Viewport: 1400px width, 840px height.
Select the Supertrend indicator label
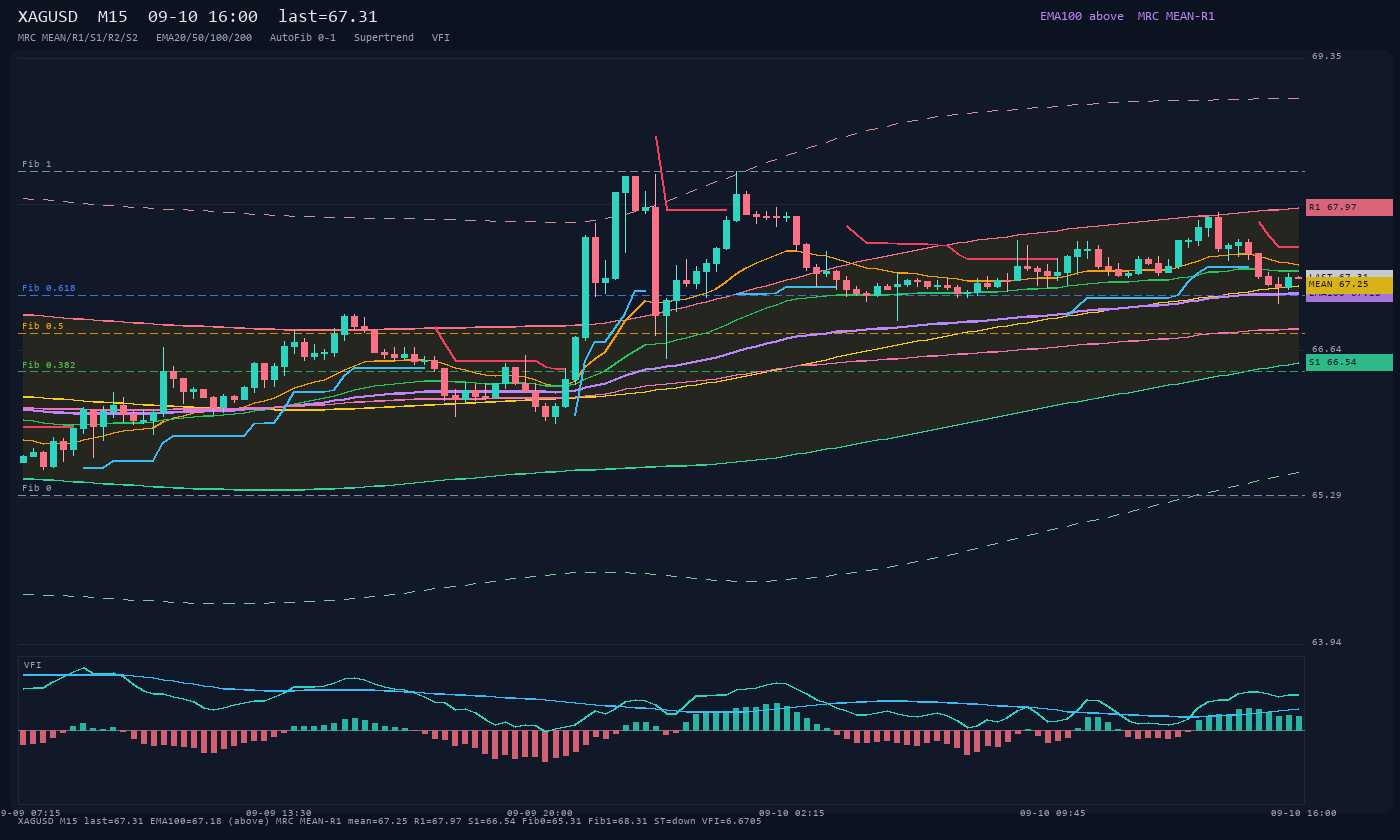[x=384, y=38]
